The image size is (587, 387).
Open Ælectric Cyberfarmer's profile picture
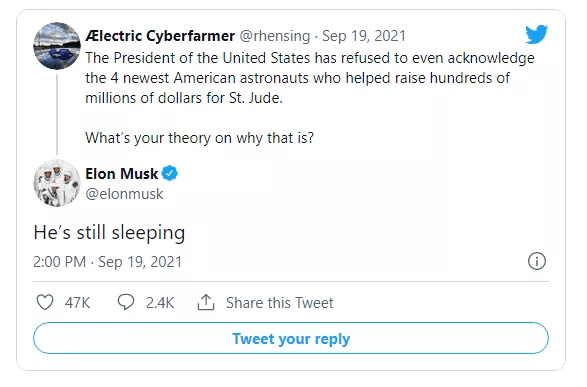click(x=57, y=46)
